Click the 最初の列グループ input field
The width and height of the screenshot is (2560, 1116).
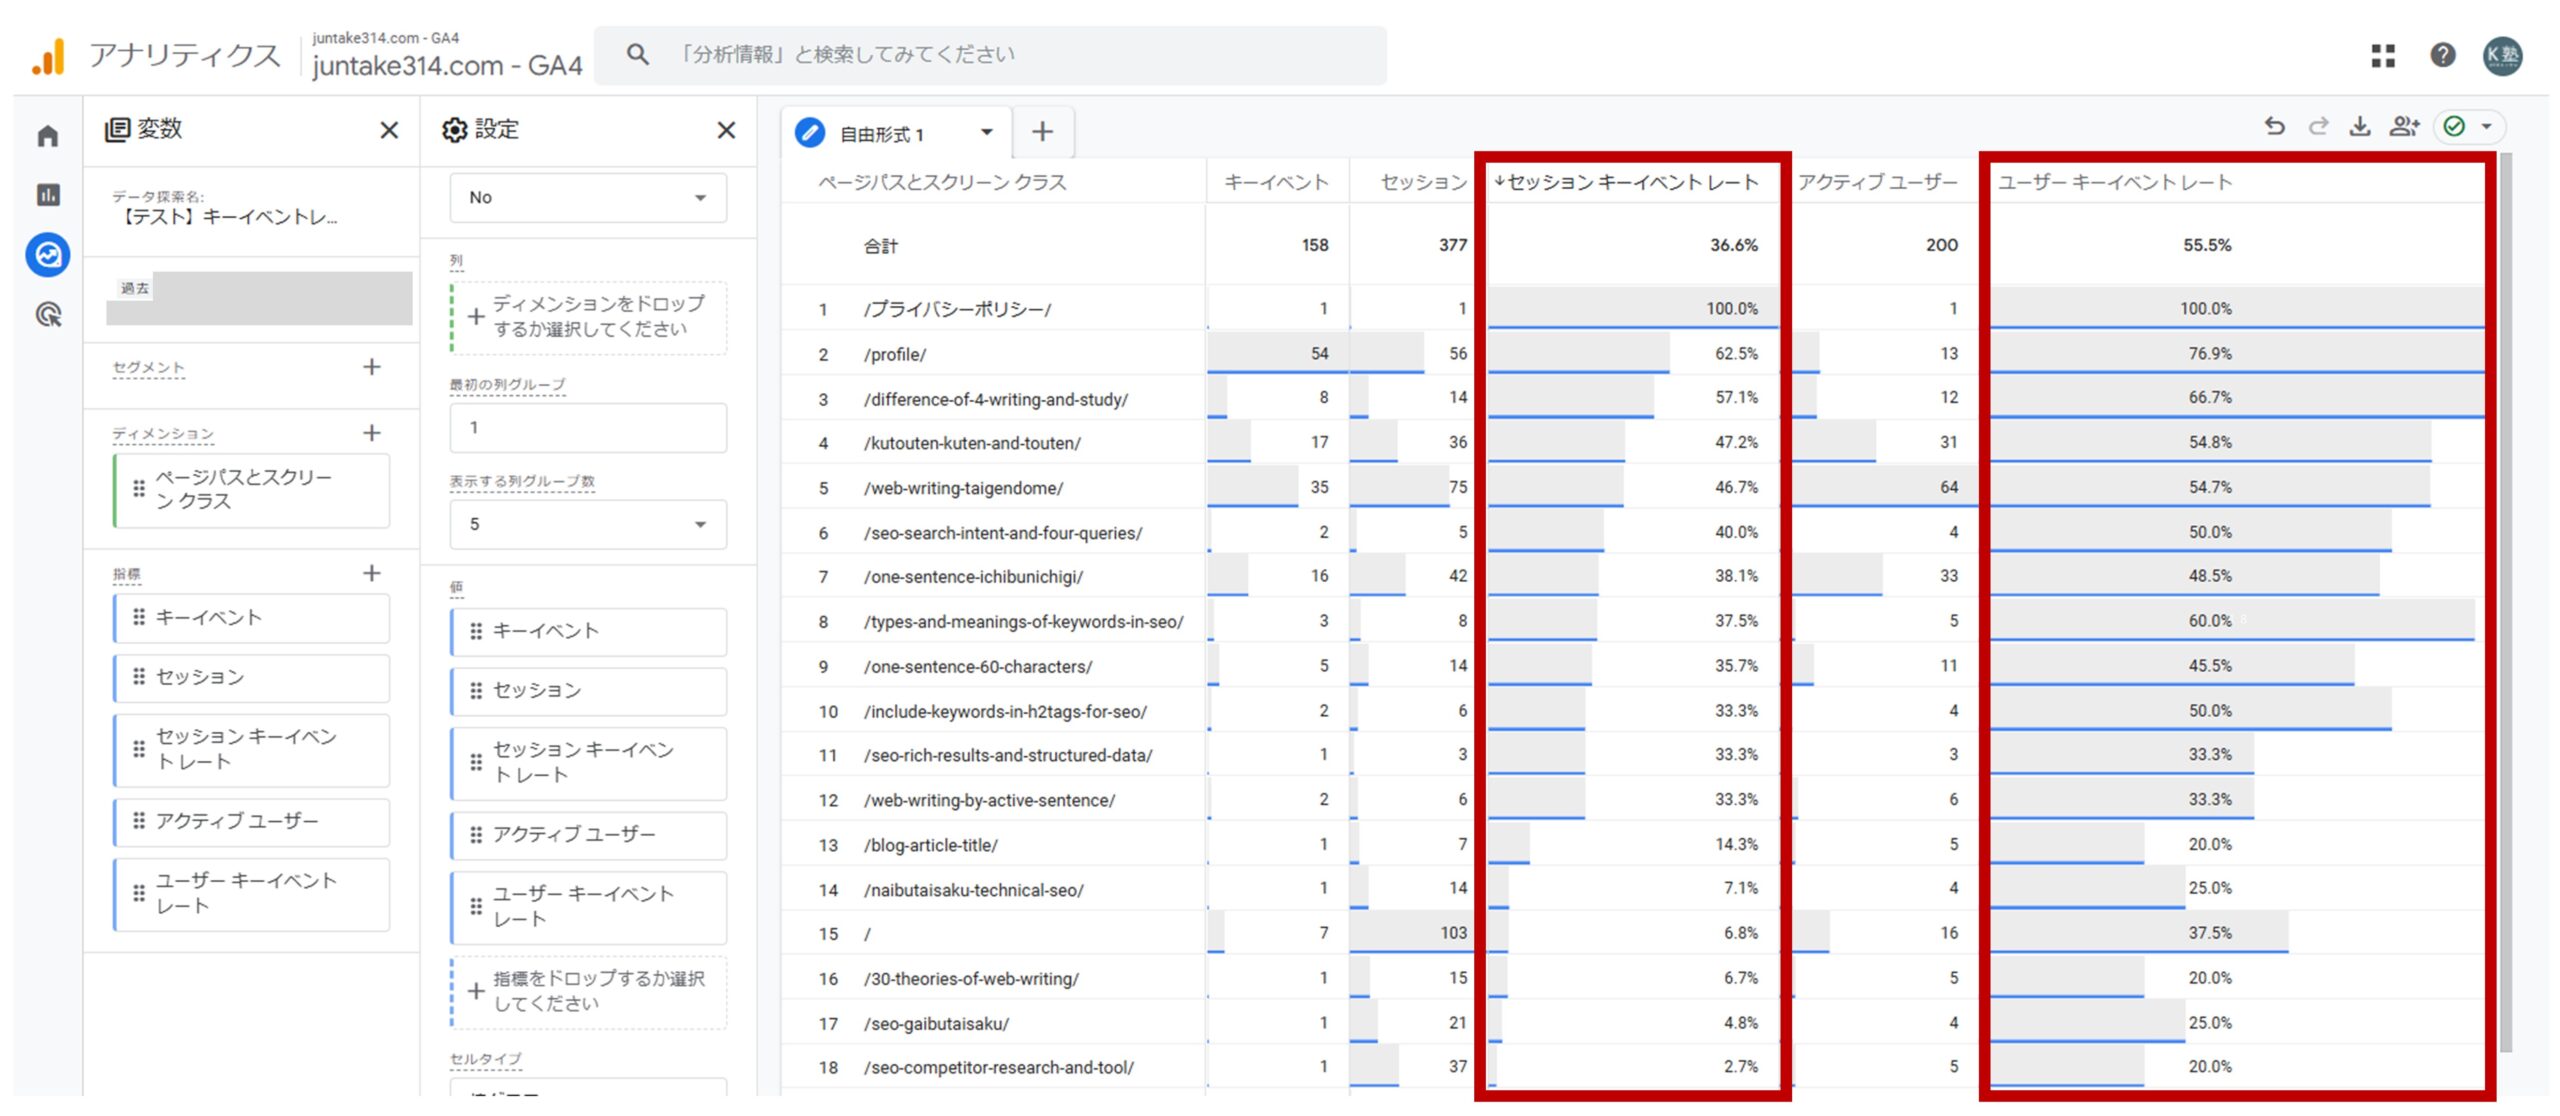pyautogui.click(x=588, y=428)
